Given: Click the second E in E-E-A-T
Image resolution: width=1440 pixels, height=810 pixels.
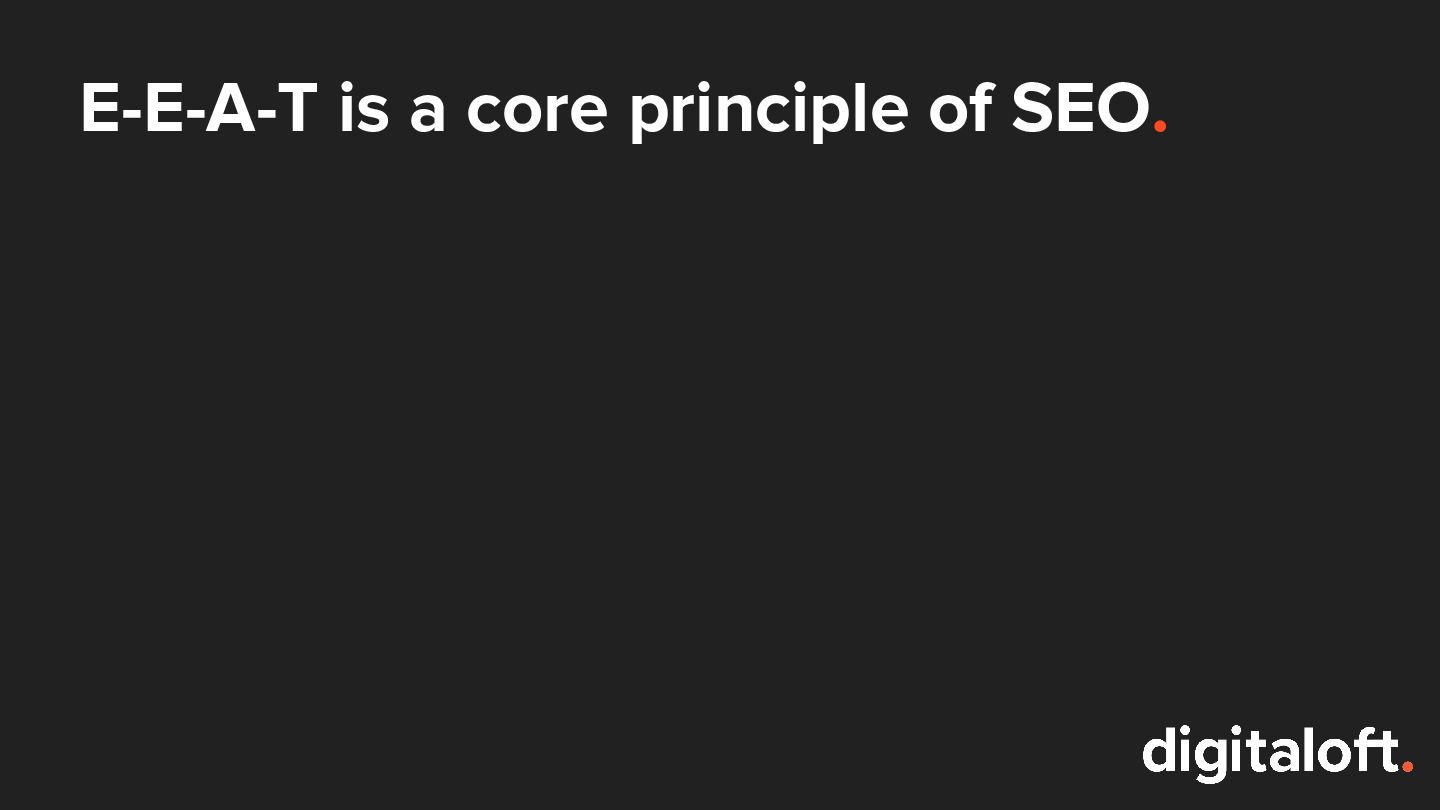Looking at the screenshot, I should click(163, 108).
